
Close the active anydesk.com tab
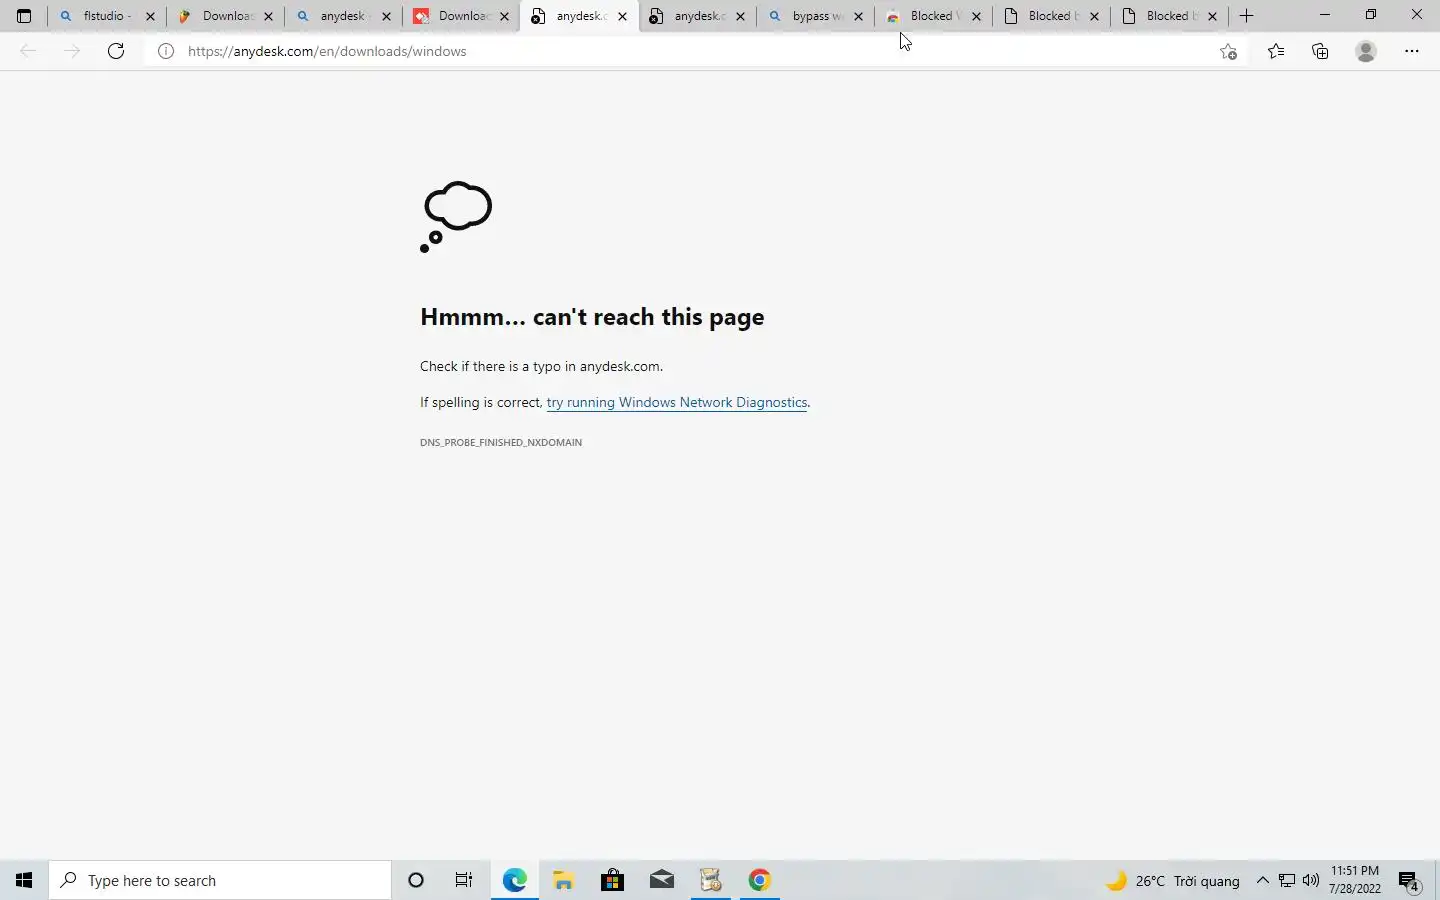coord(622,16)
